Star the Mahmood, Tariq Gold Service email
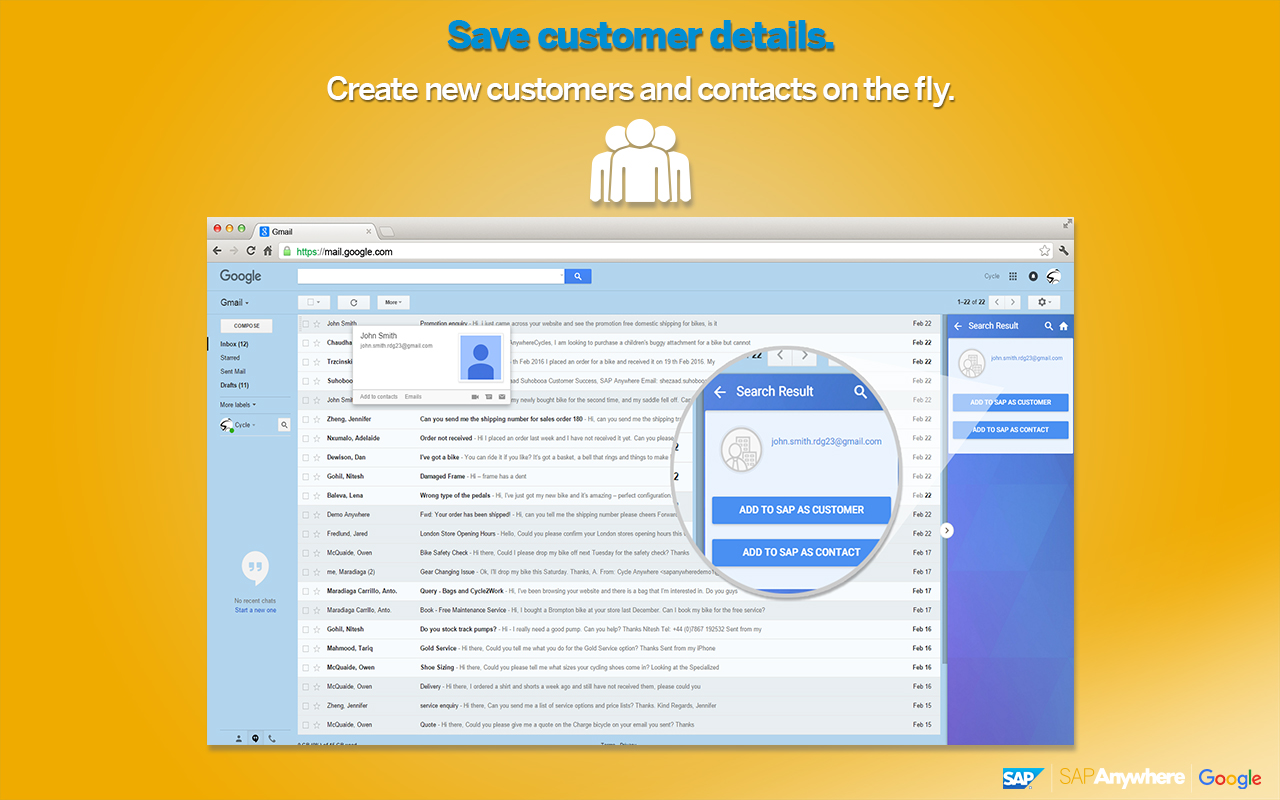 tap(317, 648)
